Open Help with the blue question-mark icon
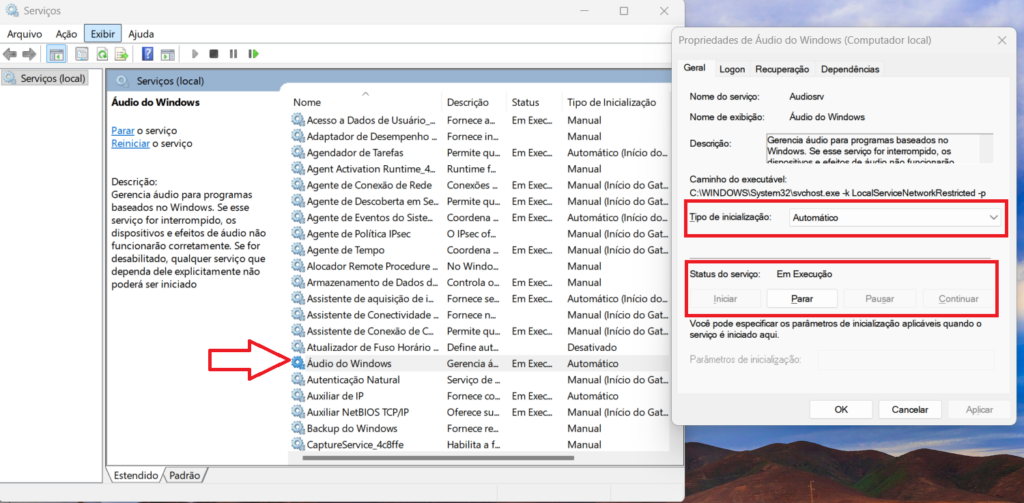The width and height of the screenshot is (1024, 503). click(x=148, y=54)
